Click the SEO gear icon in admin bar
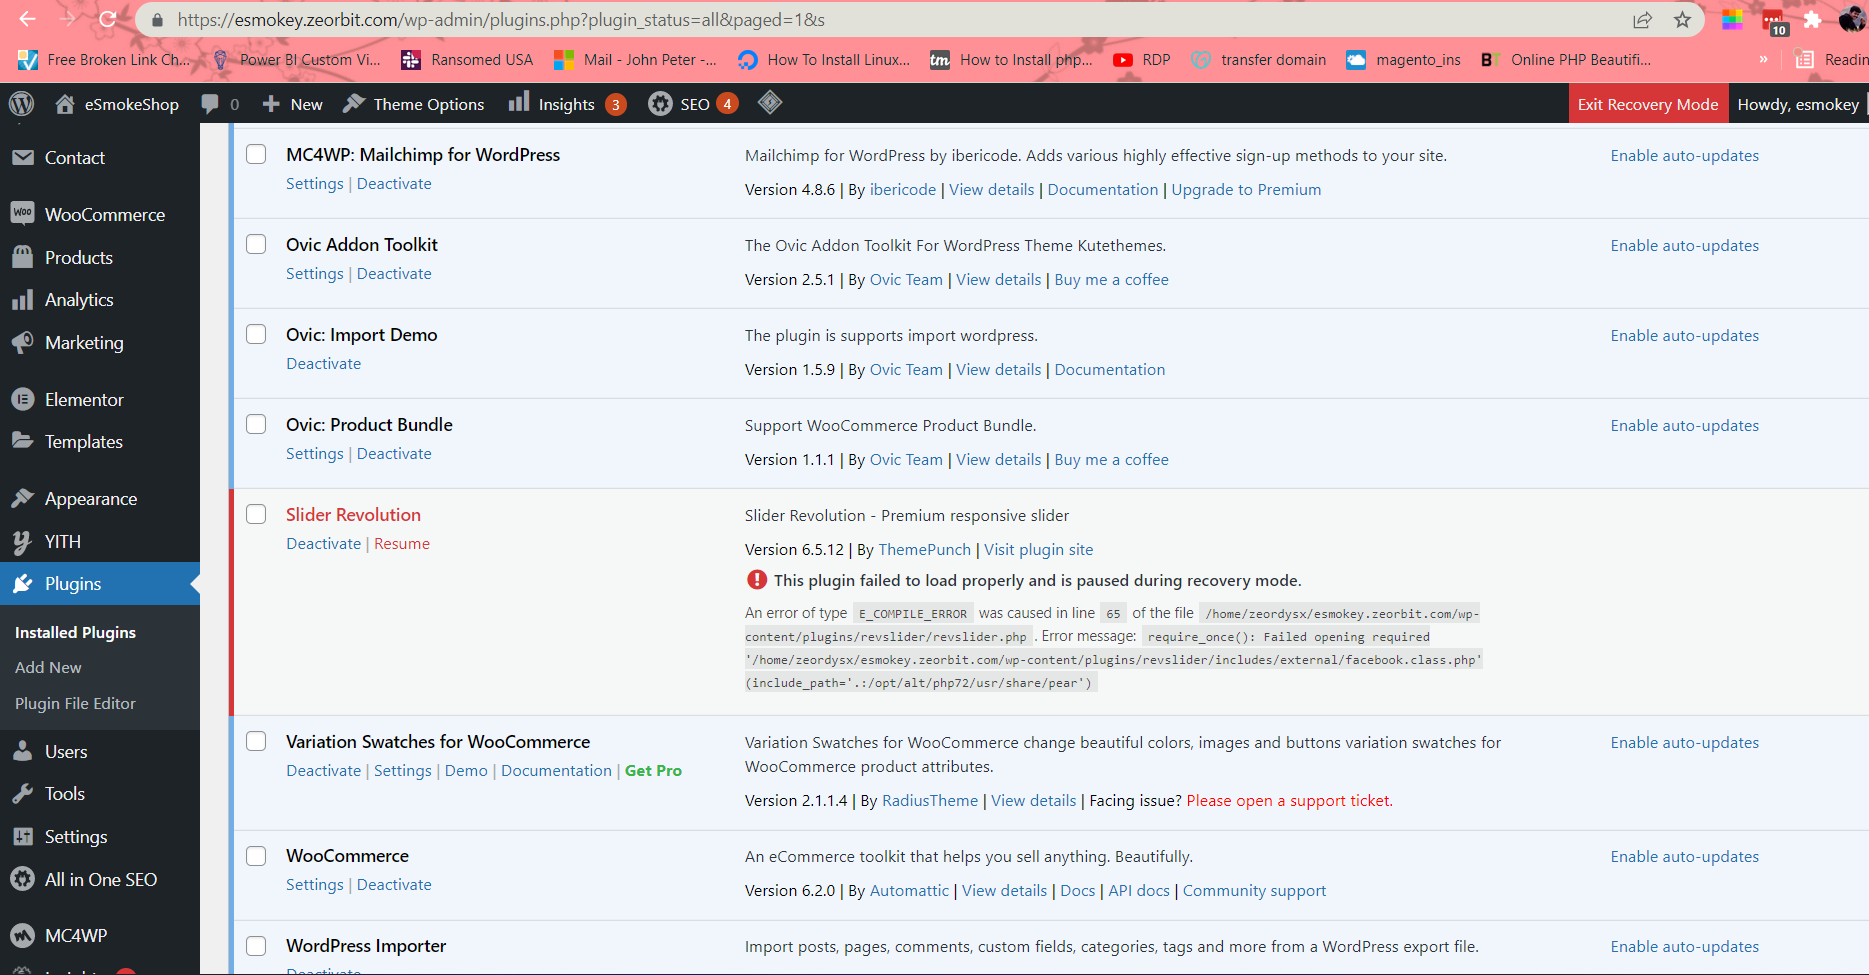Viewport: 1869px width, 975px height. pos(660,104)
